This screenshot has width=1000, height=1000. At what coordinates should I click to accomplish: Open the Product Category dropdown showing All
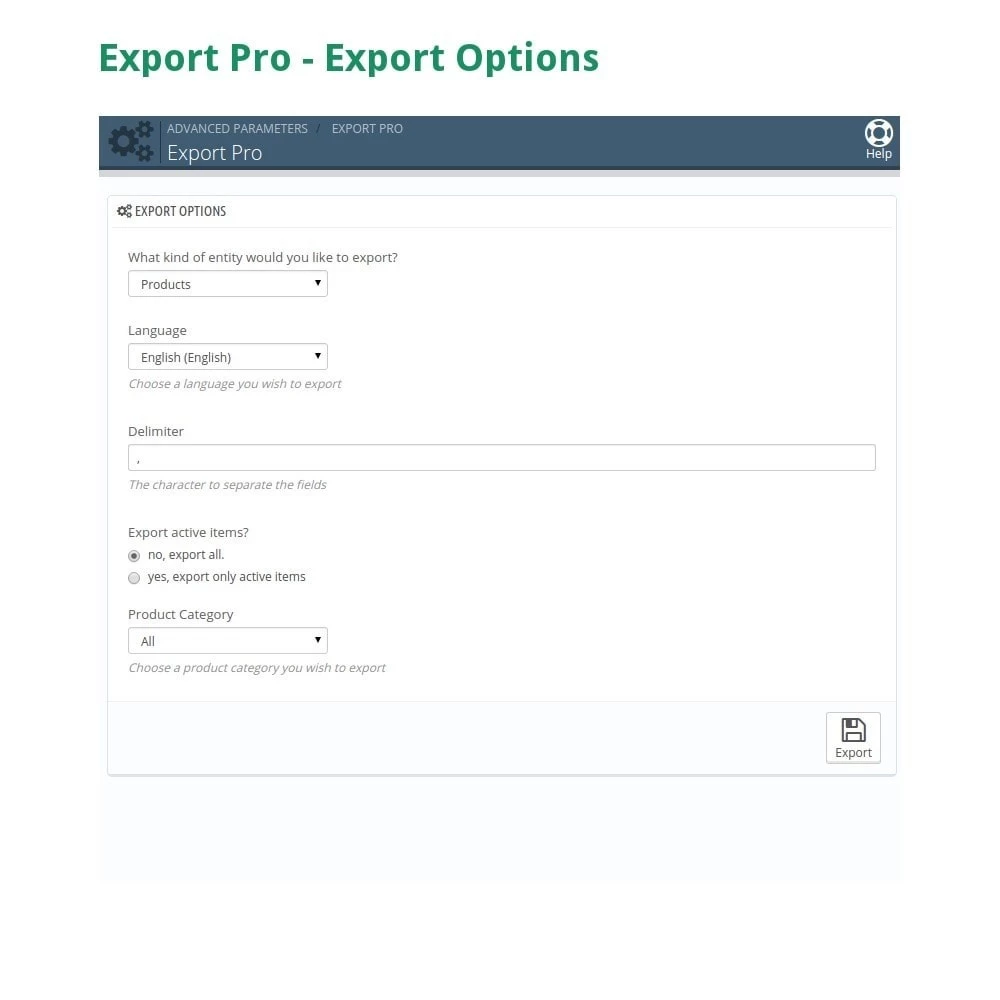click(x=228, y=641)
